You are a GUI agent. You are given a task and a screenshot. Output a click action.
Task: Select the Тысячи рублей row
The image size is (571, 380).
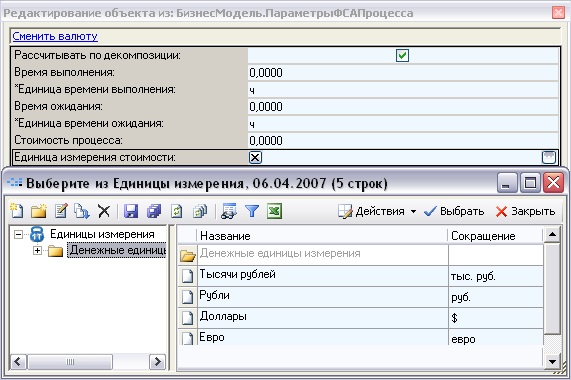(x=361, y=276)
